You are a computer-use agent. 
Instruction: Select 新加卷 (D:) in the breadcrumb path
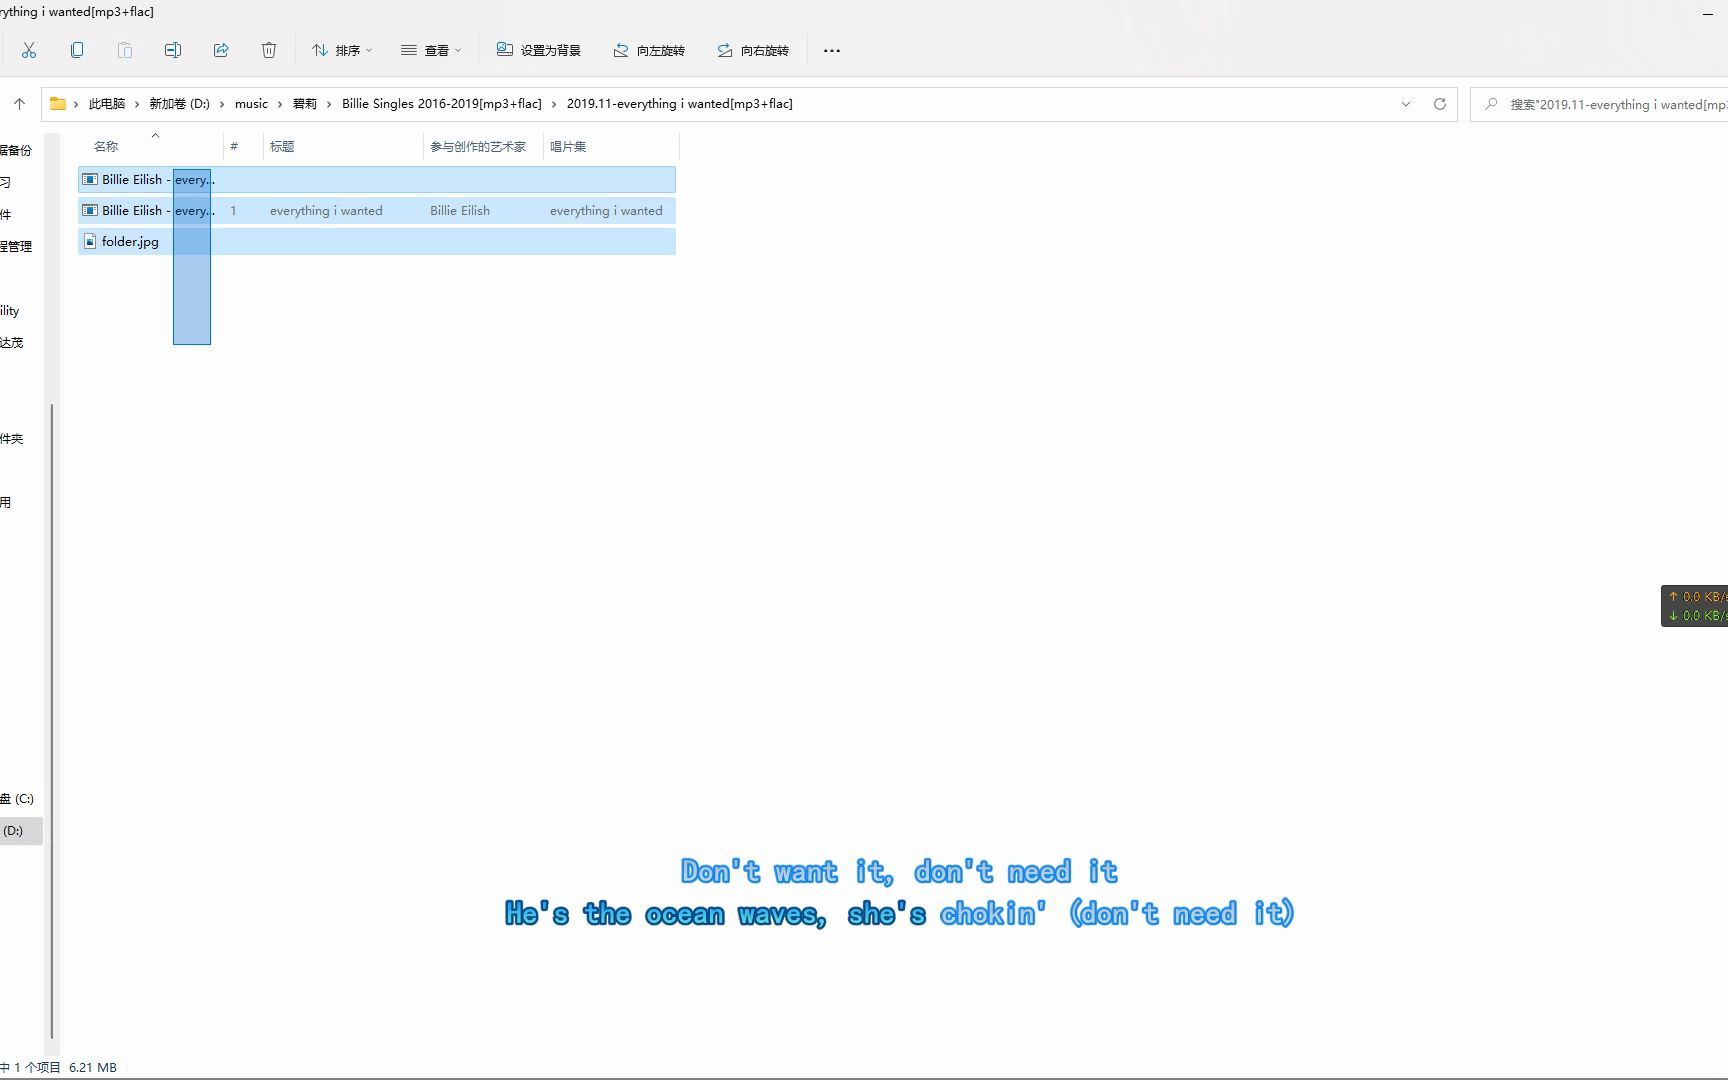[x=180, y=104]
